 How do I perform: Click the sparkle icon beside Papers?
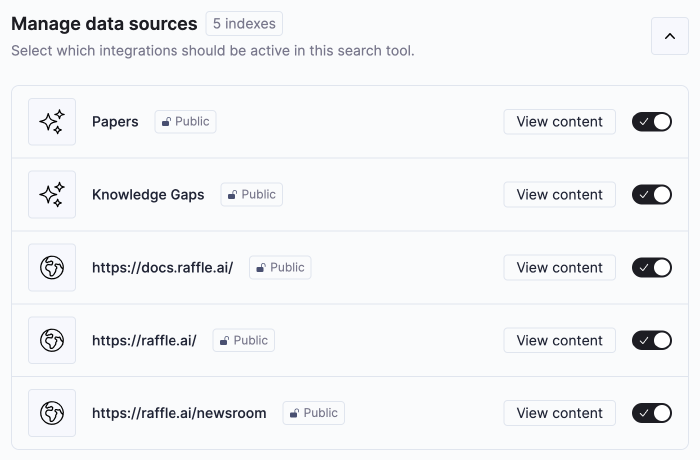(52, 121)
